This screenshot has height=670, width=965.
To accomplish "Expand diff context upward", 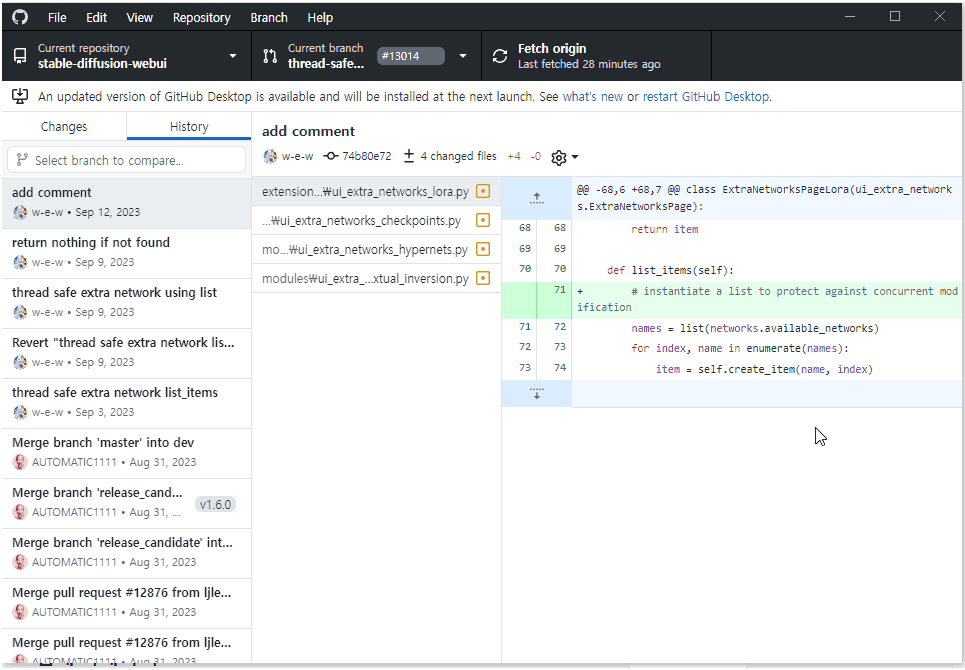I will click(x=537, y=198).
